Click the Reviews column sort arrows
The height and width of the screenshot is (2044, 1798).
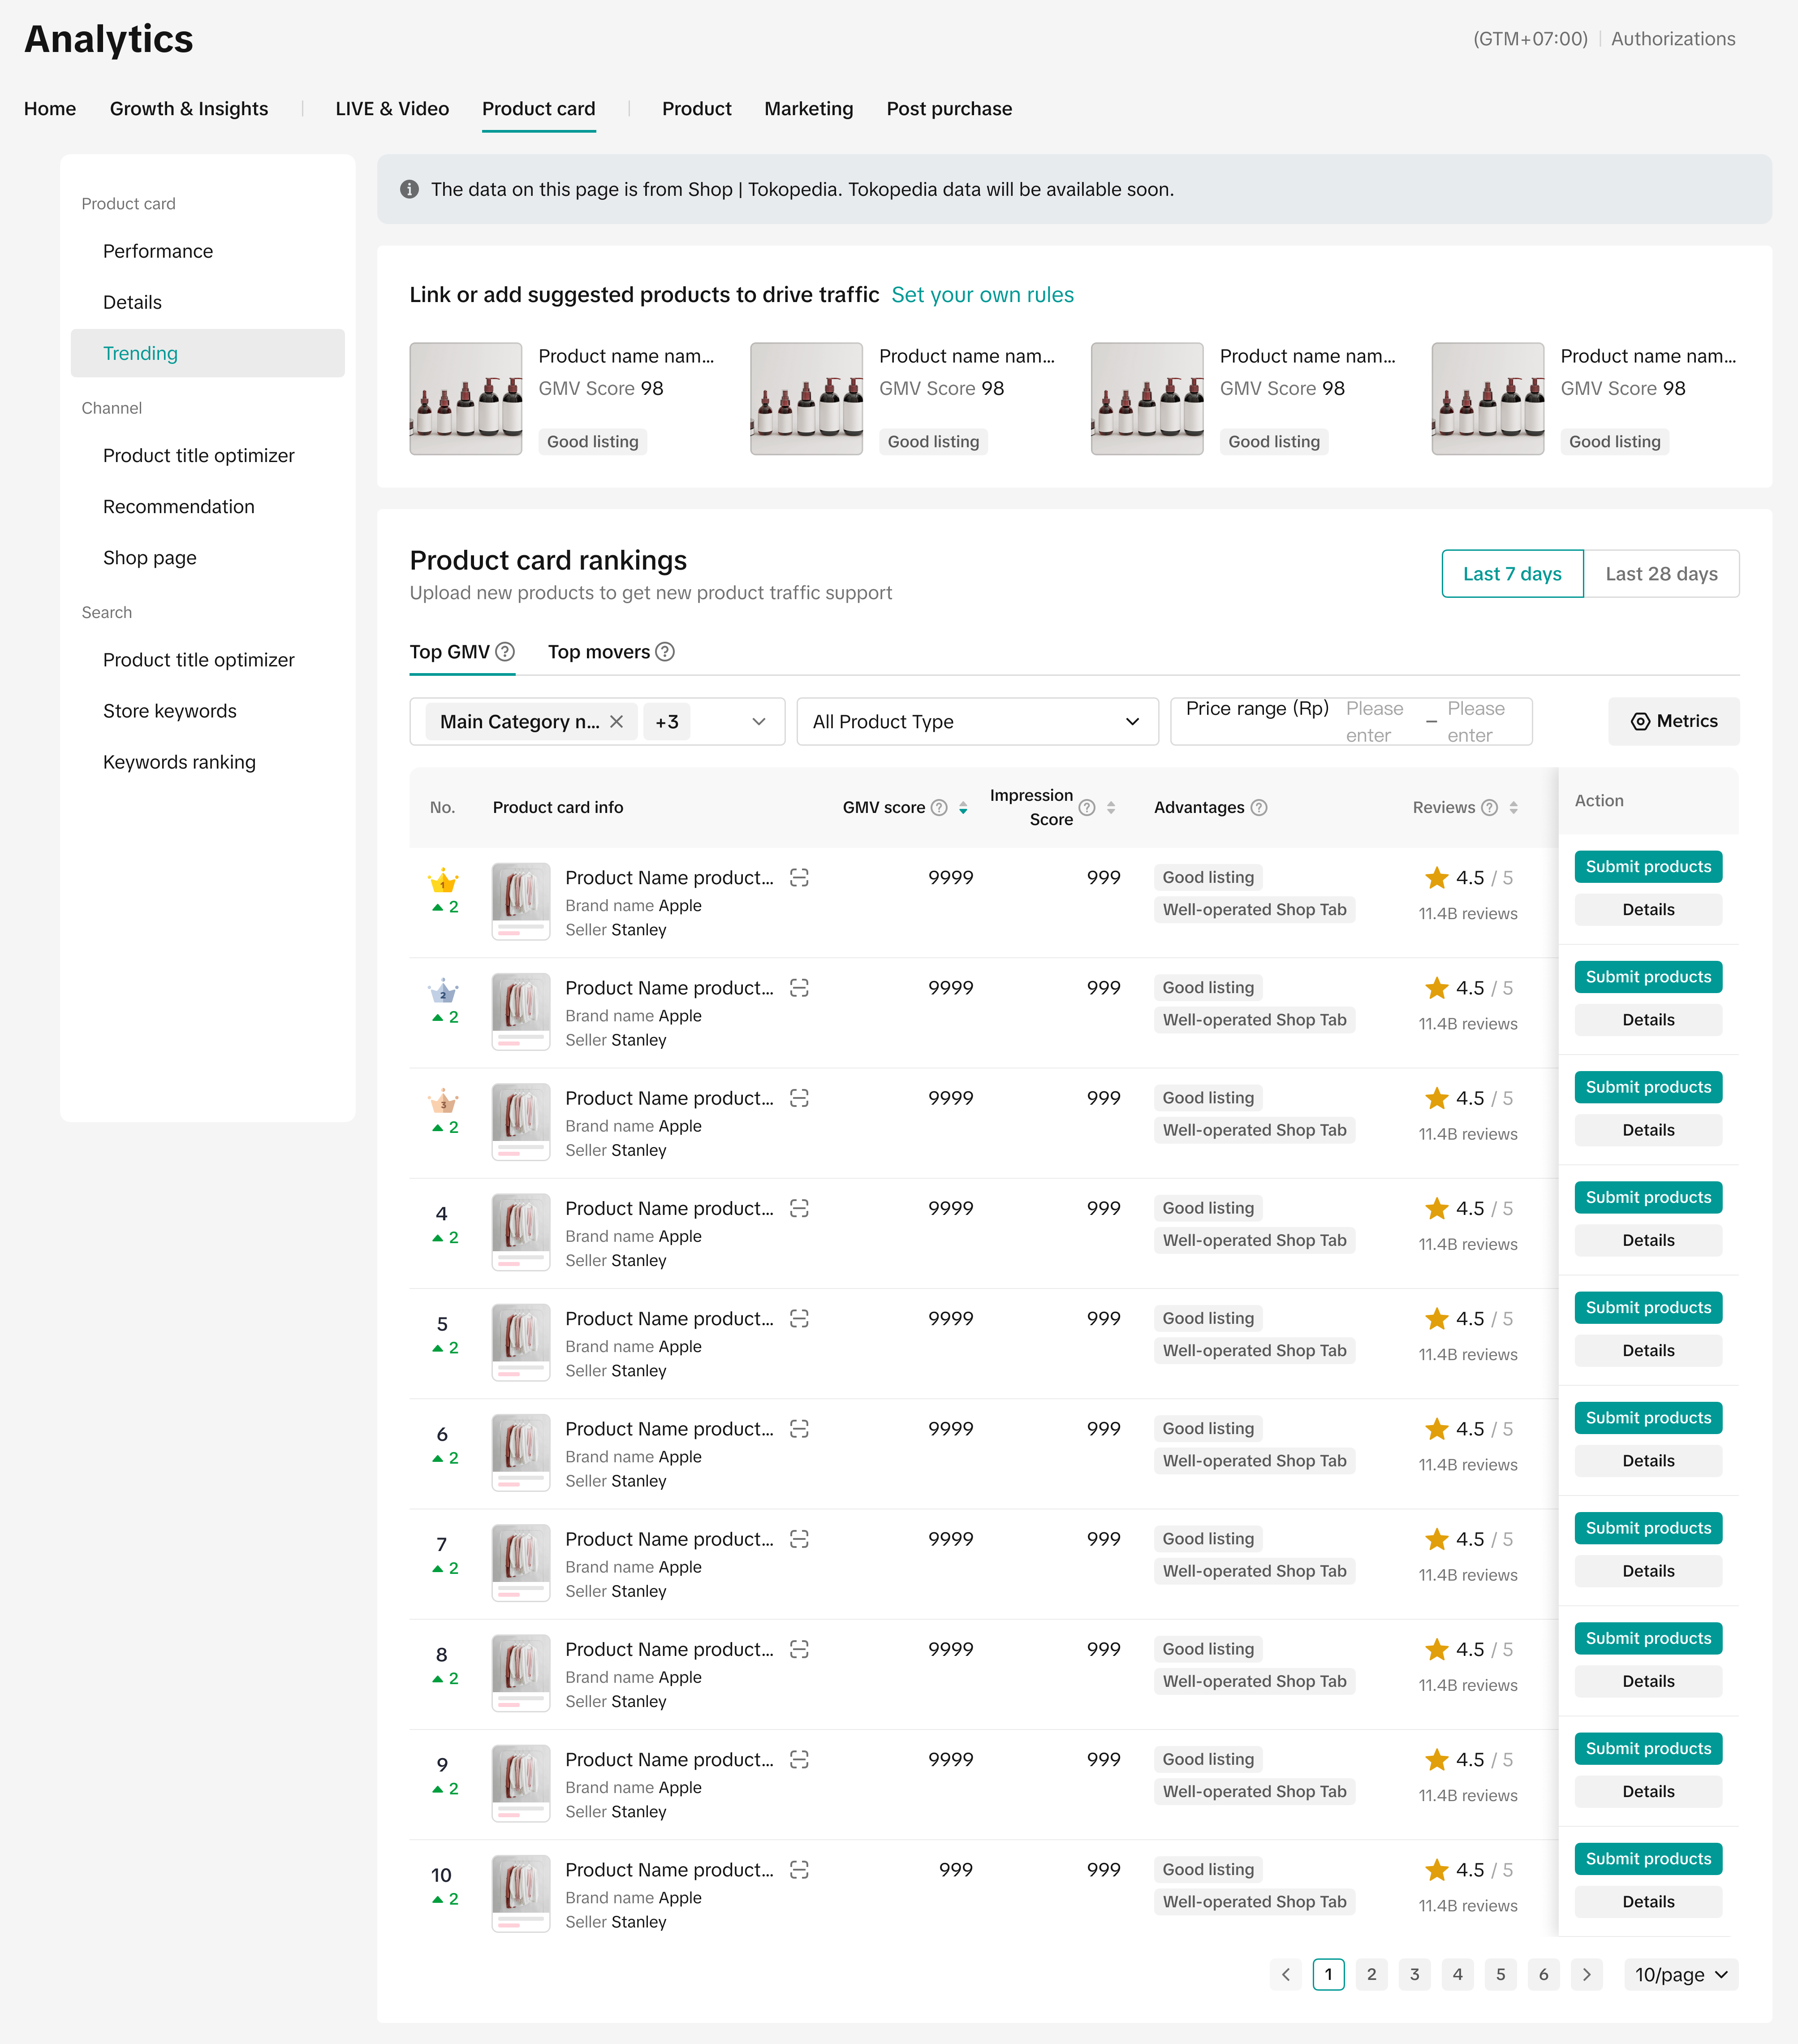pyautogui.click(x=1513, y=808)
